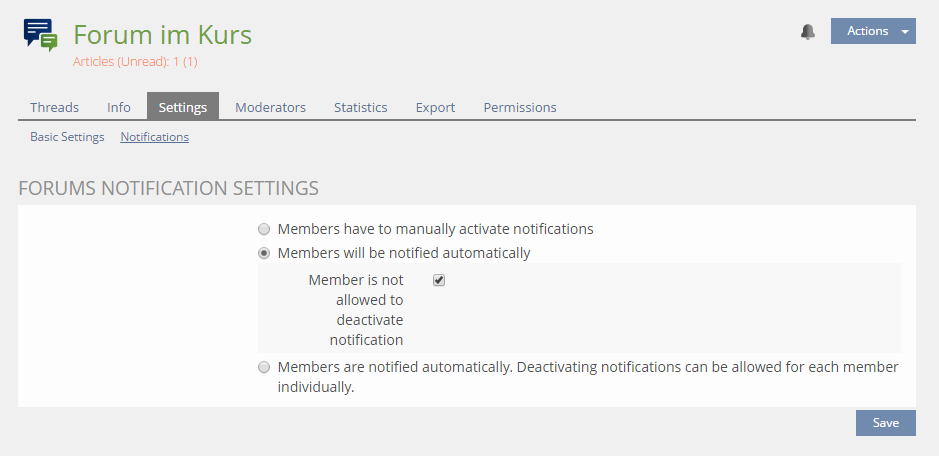Switch to the Export tab
The width and height of the screenshot is (939, 456).
pyautogui.click(x=435, y=107)
